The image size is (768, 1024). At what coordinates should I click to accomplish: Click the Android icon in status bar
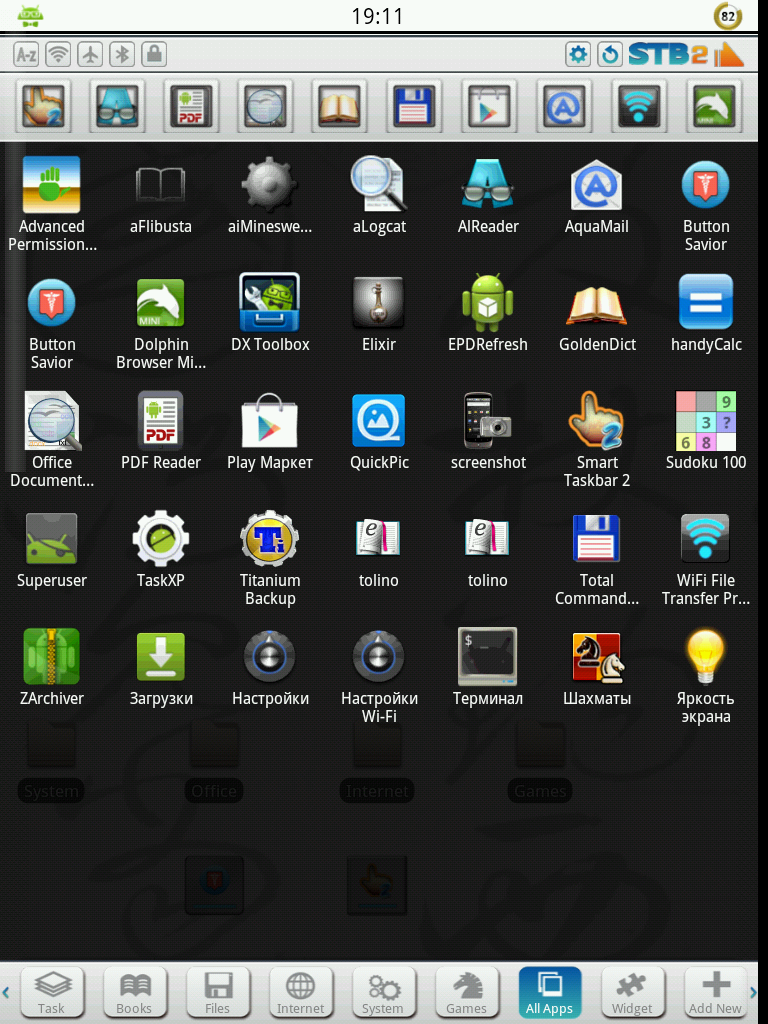(29, 16)
